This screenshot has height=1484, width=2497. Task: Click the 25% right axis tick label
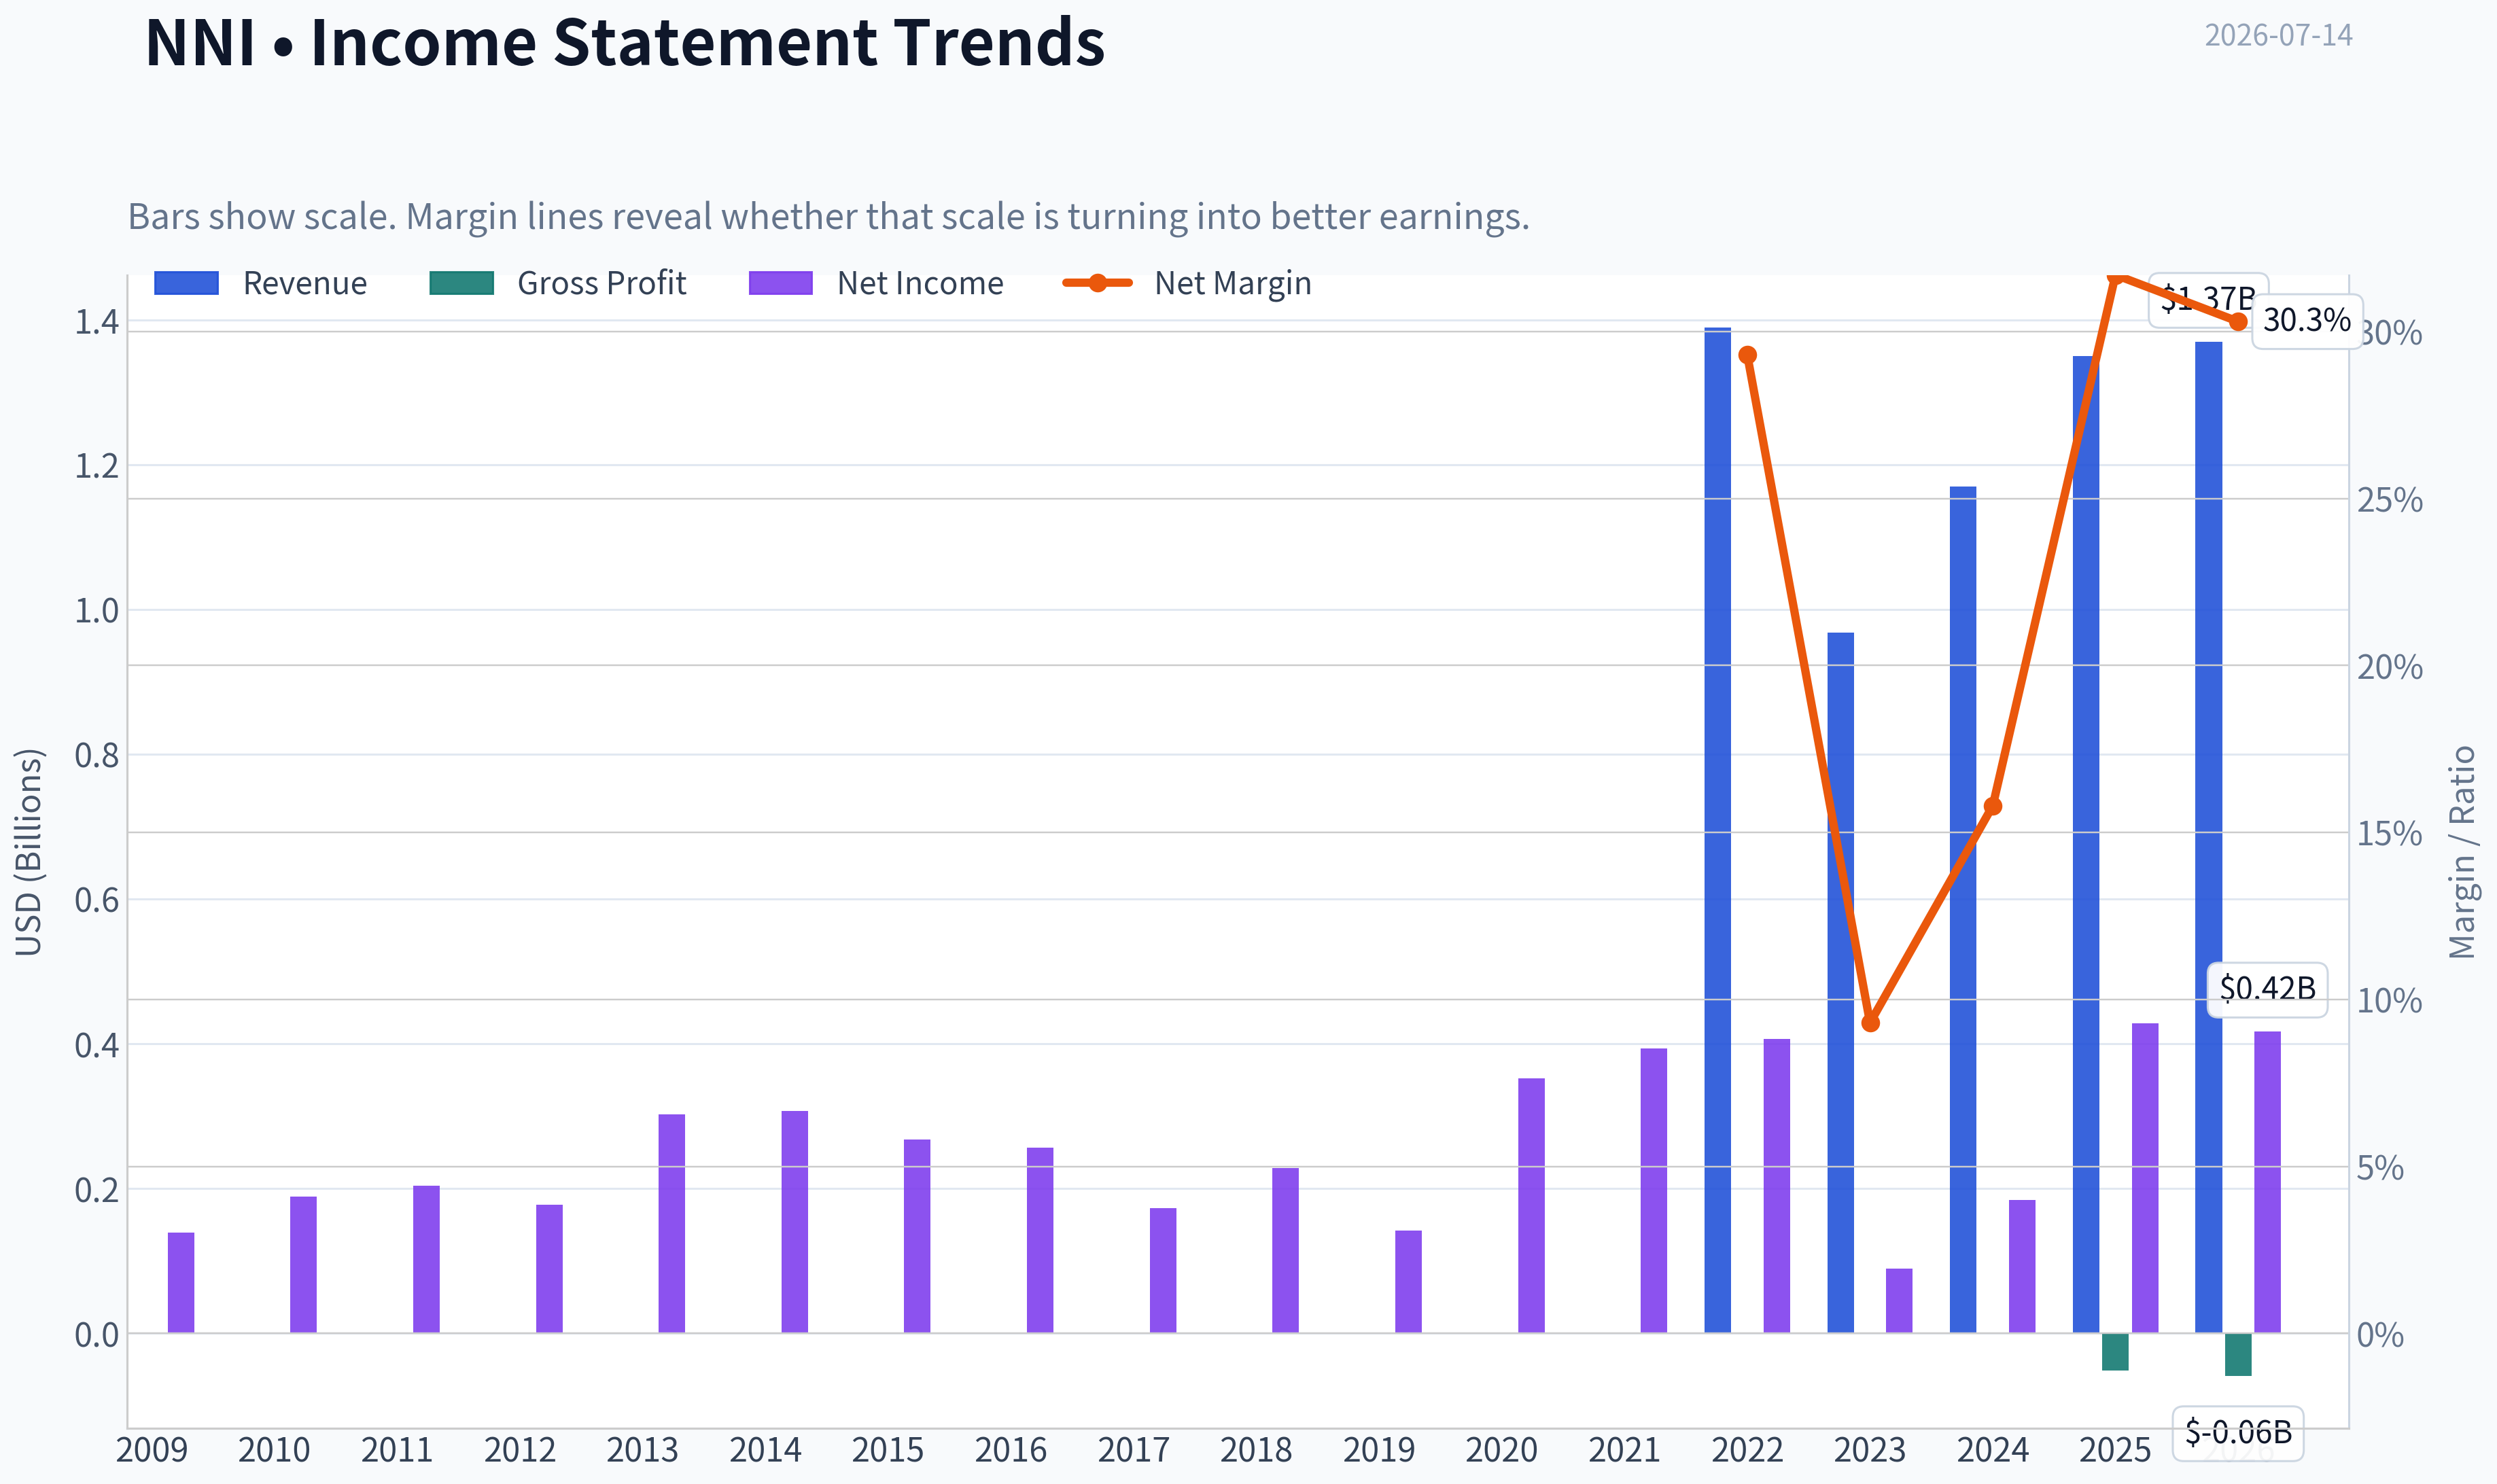coord(2390,499)
